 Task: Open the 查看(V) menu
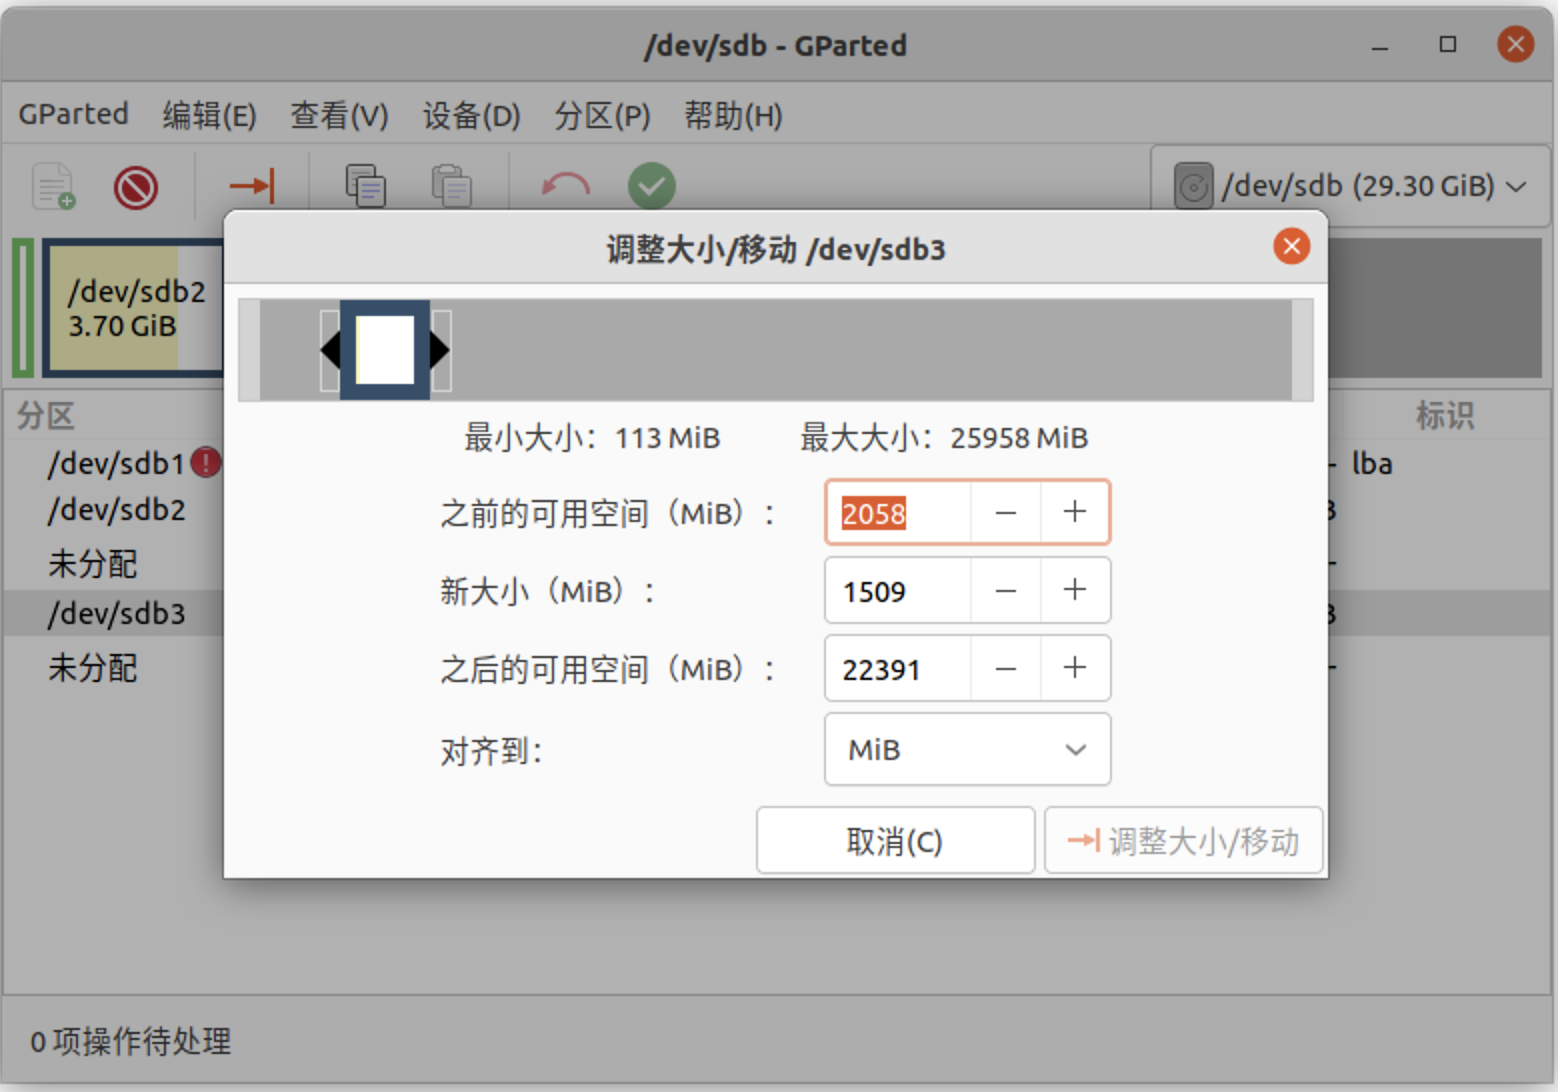339,116
